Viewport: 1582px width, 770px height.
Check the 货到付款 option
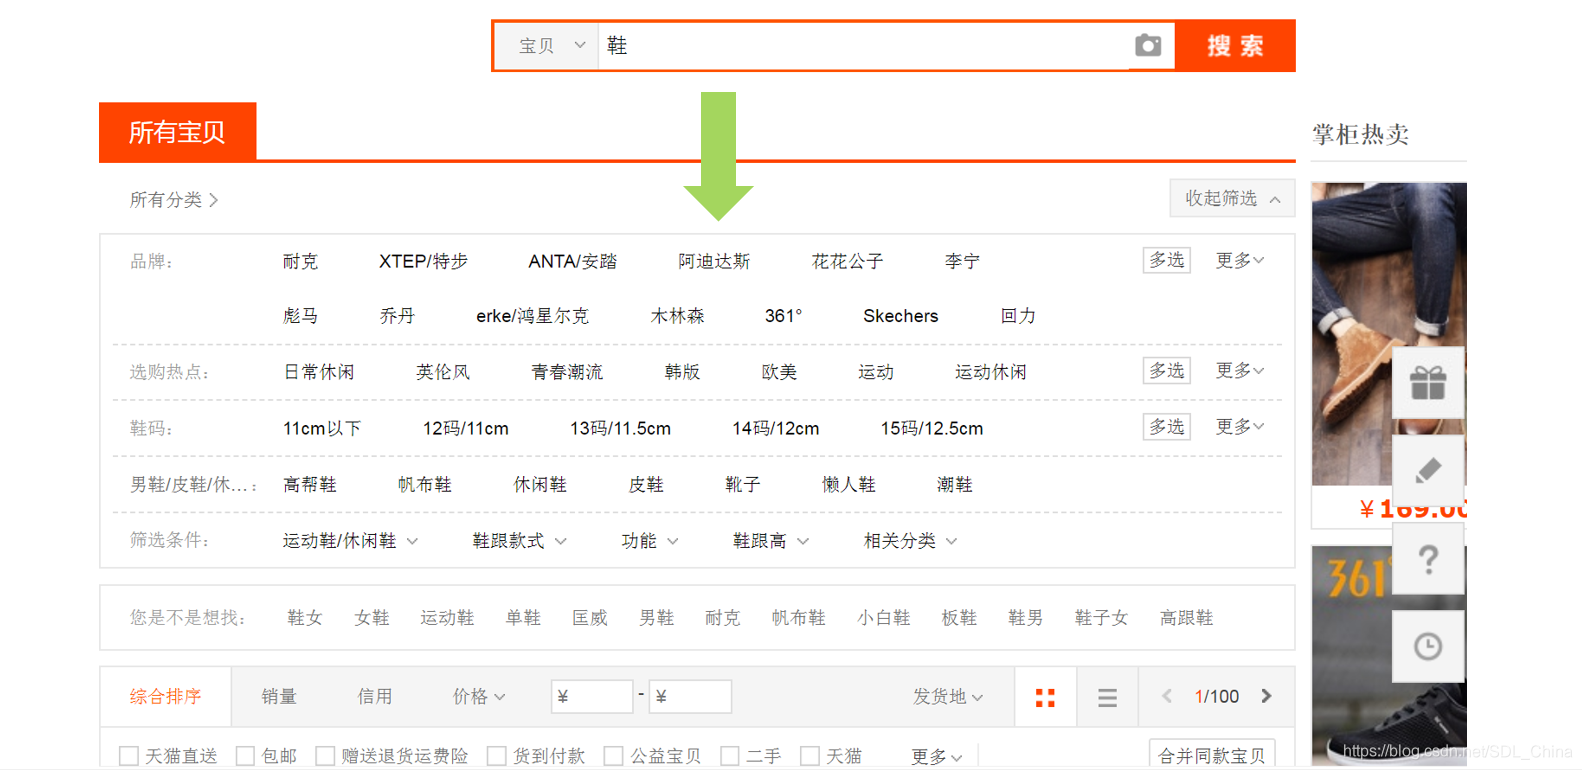[x=497, y=756]
